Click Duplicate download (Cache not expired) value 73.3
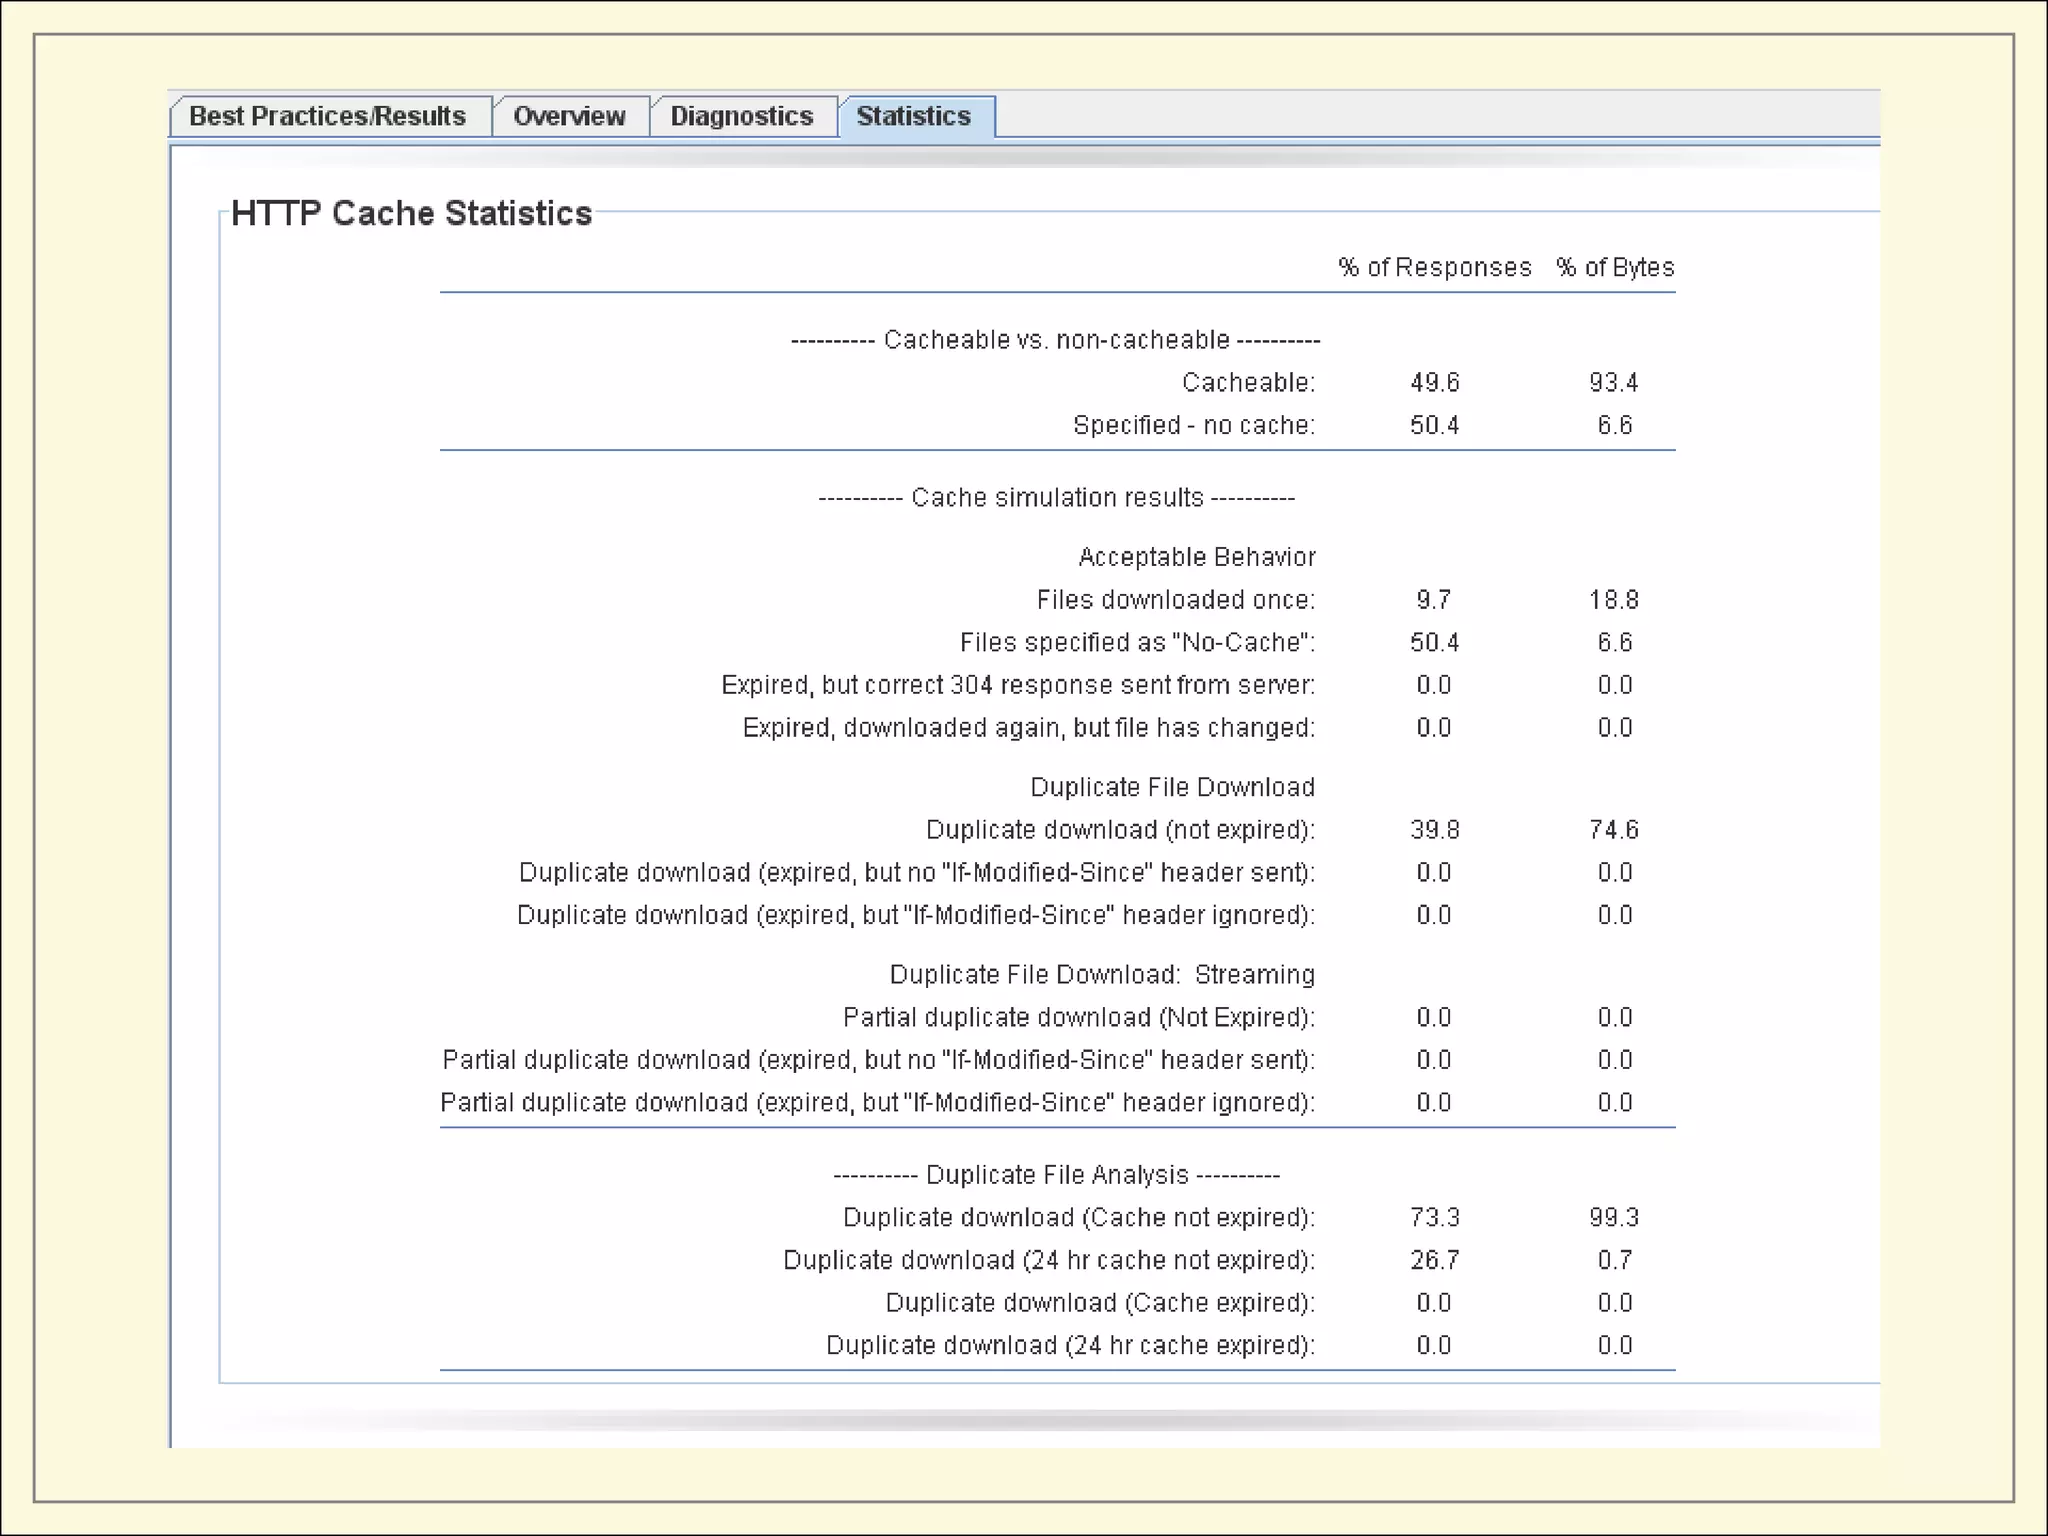Image resolution: width=2048 pixels, height=1536 pixels. (x=1434, y=1217)
